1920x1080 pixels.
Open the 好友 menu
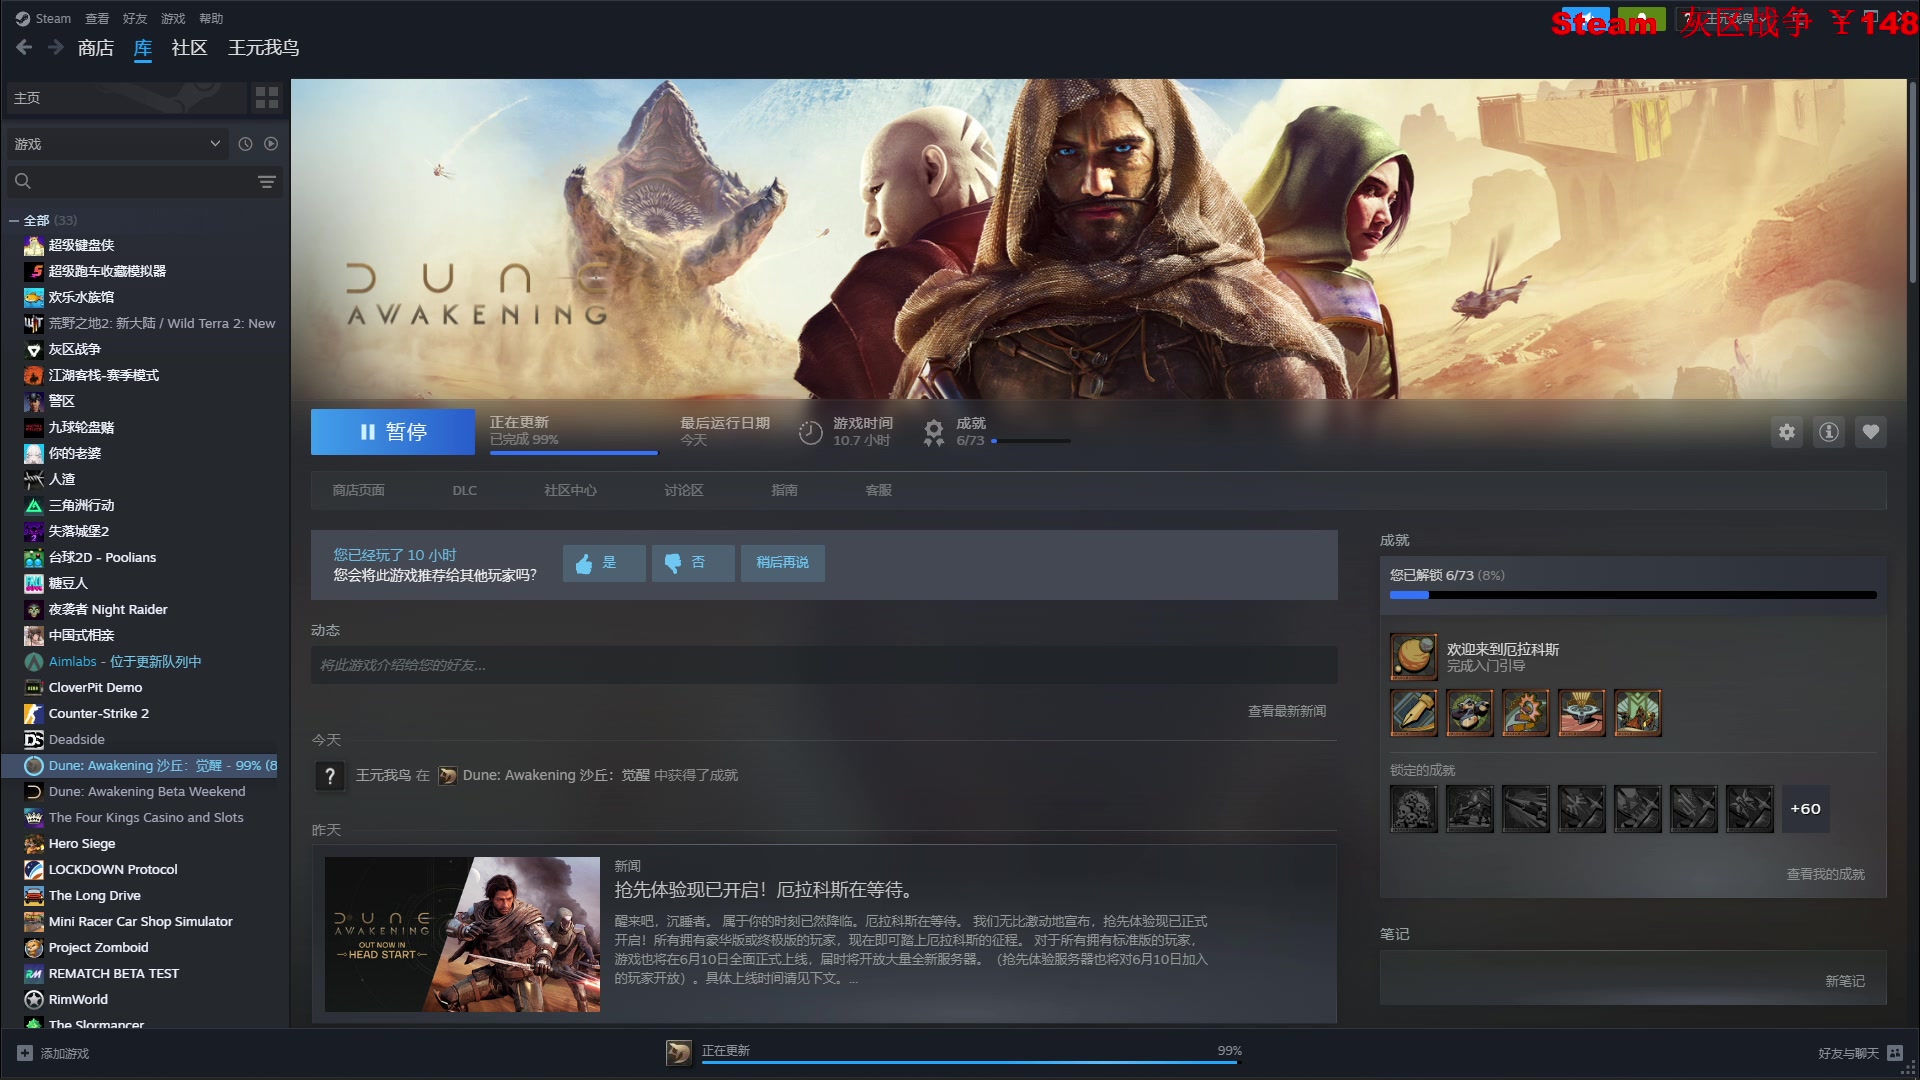coord(135,18)
